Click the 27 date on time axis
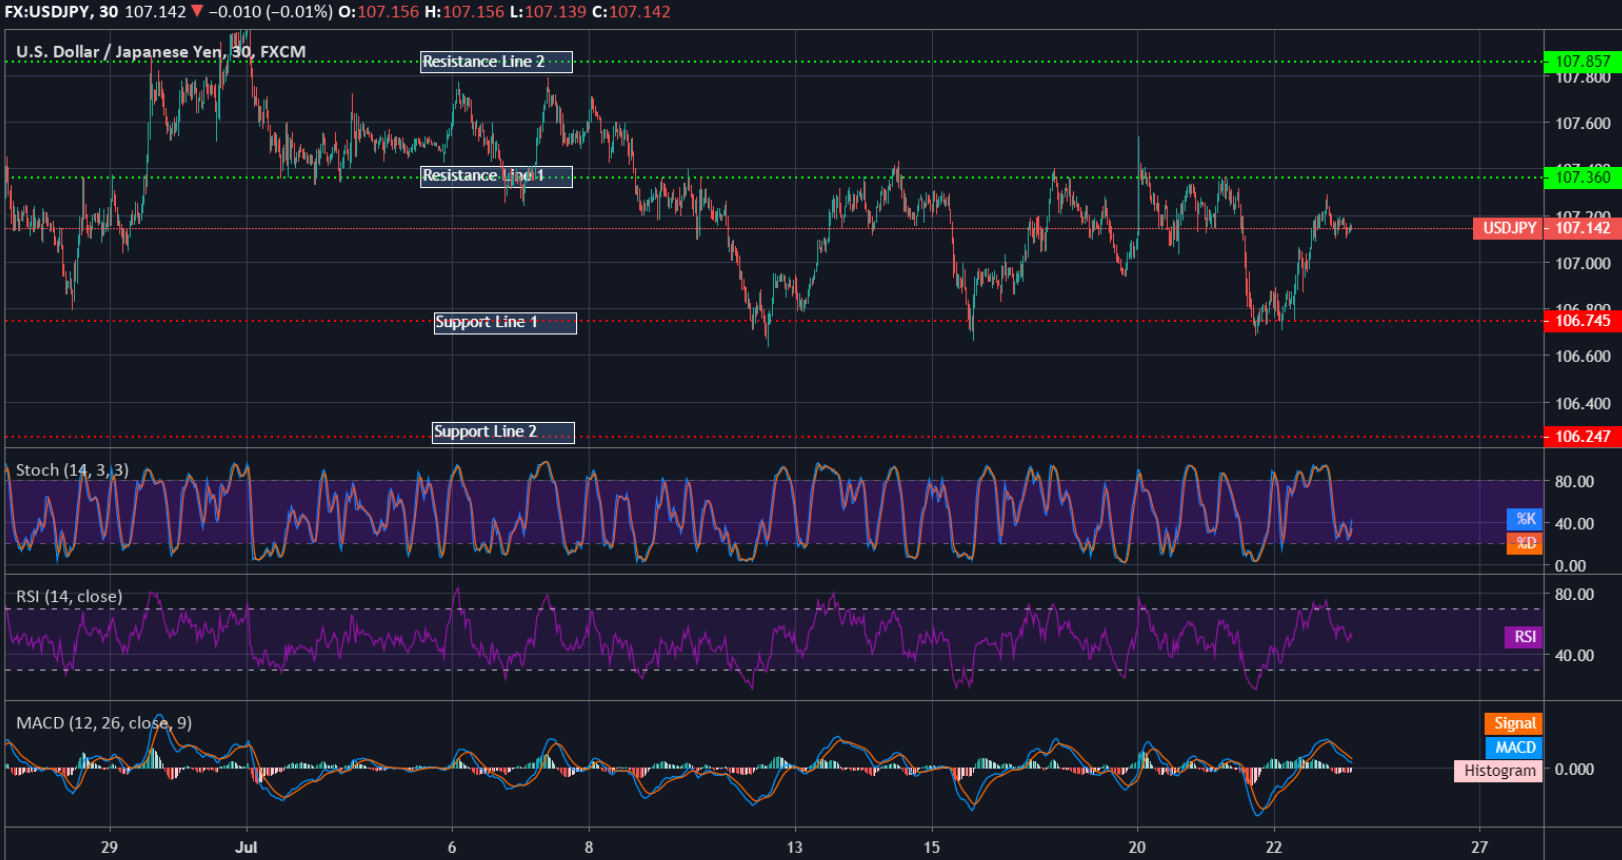Viewport: 1622px width, 860px height. pyautogui.click(x=1479, y=847)
